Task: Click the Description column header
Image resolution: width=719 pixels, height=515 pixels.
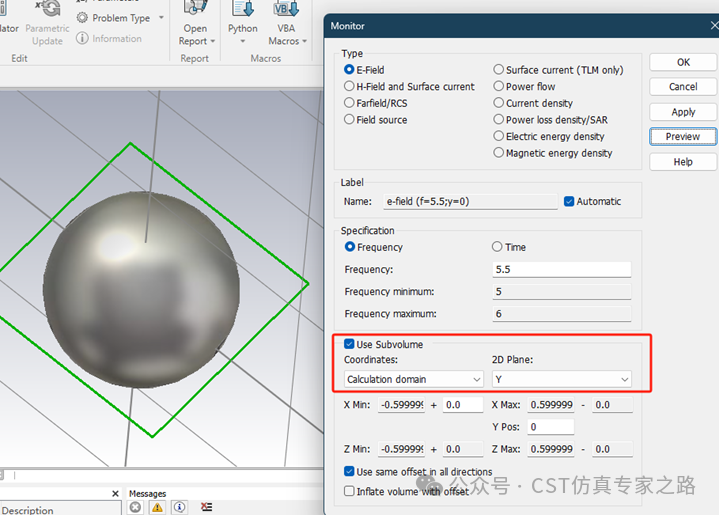Action: click(x=28, y=509)
